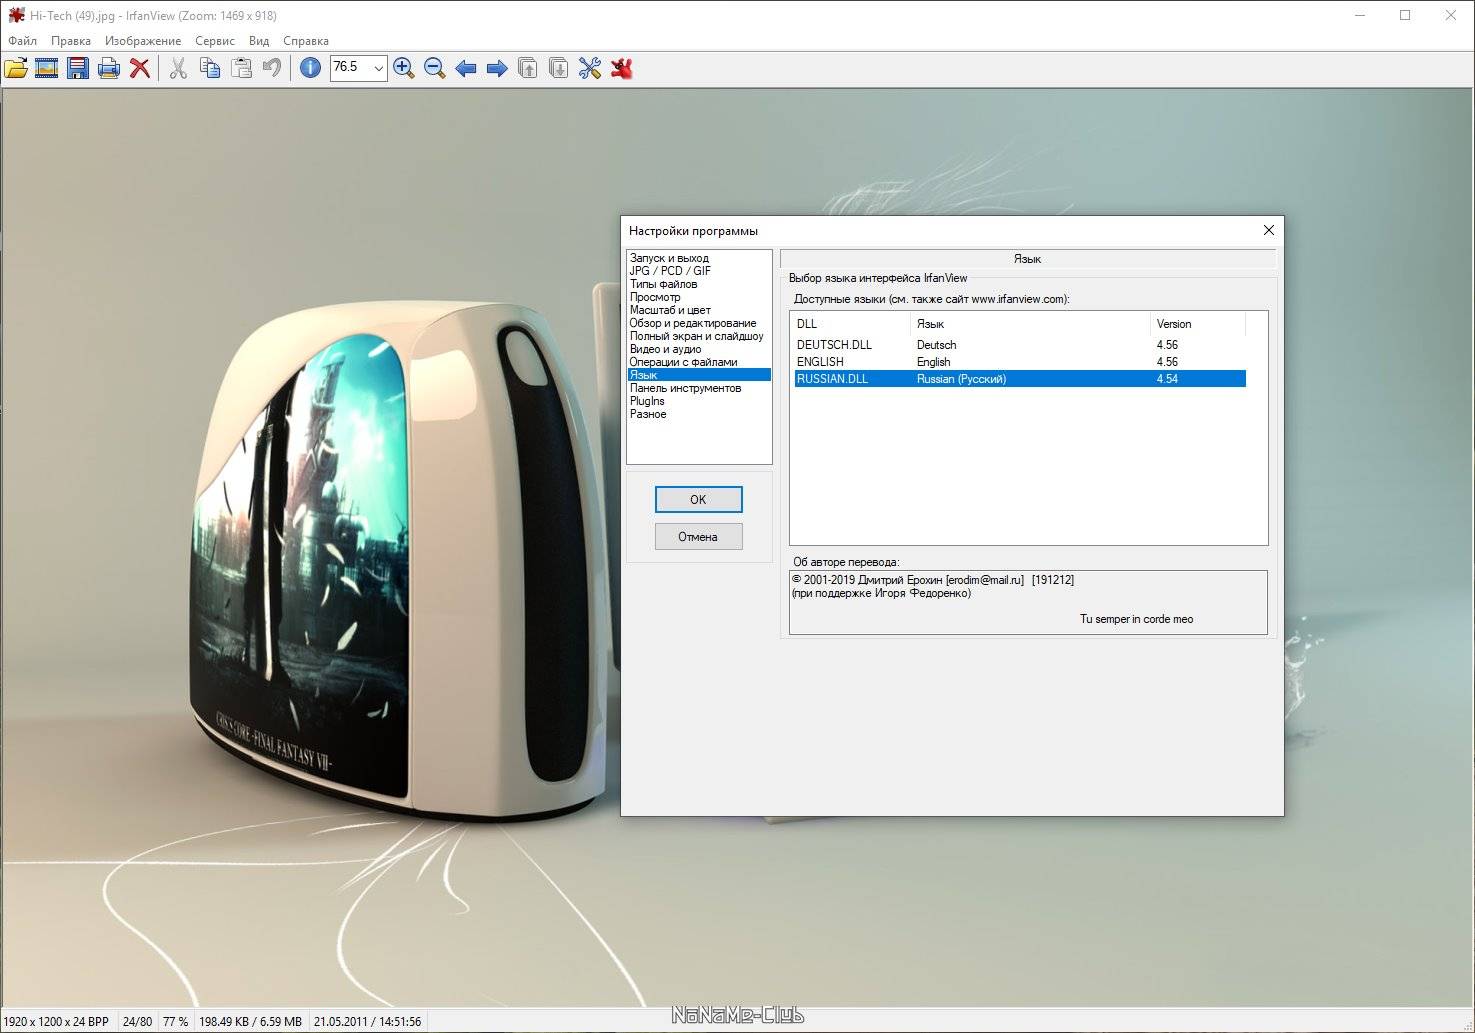Screen dimensions: 1475x1033
Task: Choose DEUTSCH.DLL language row
Action: tap(1020, 345)
